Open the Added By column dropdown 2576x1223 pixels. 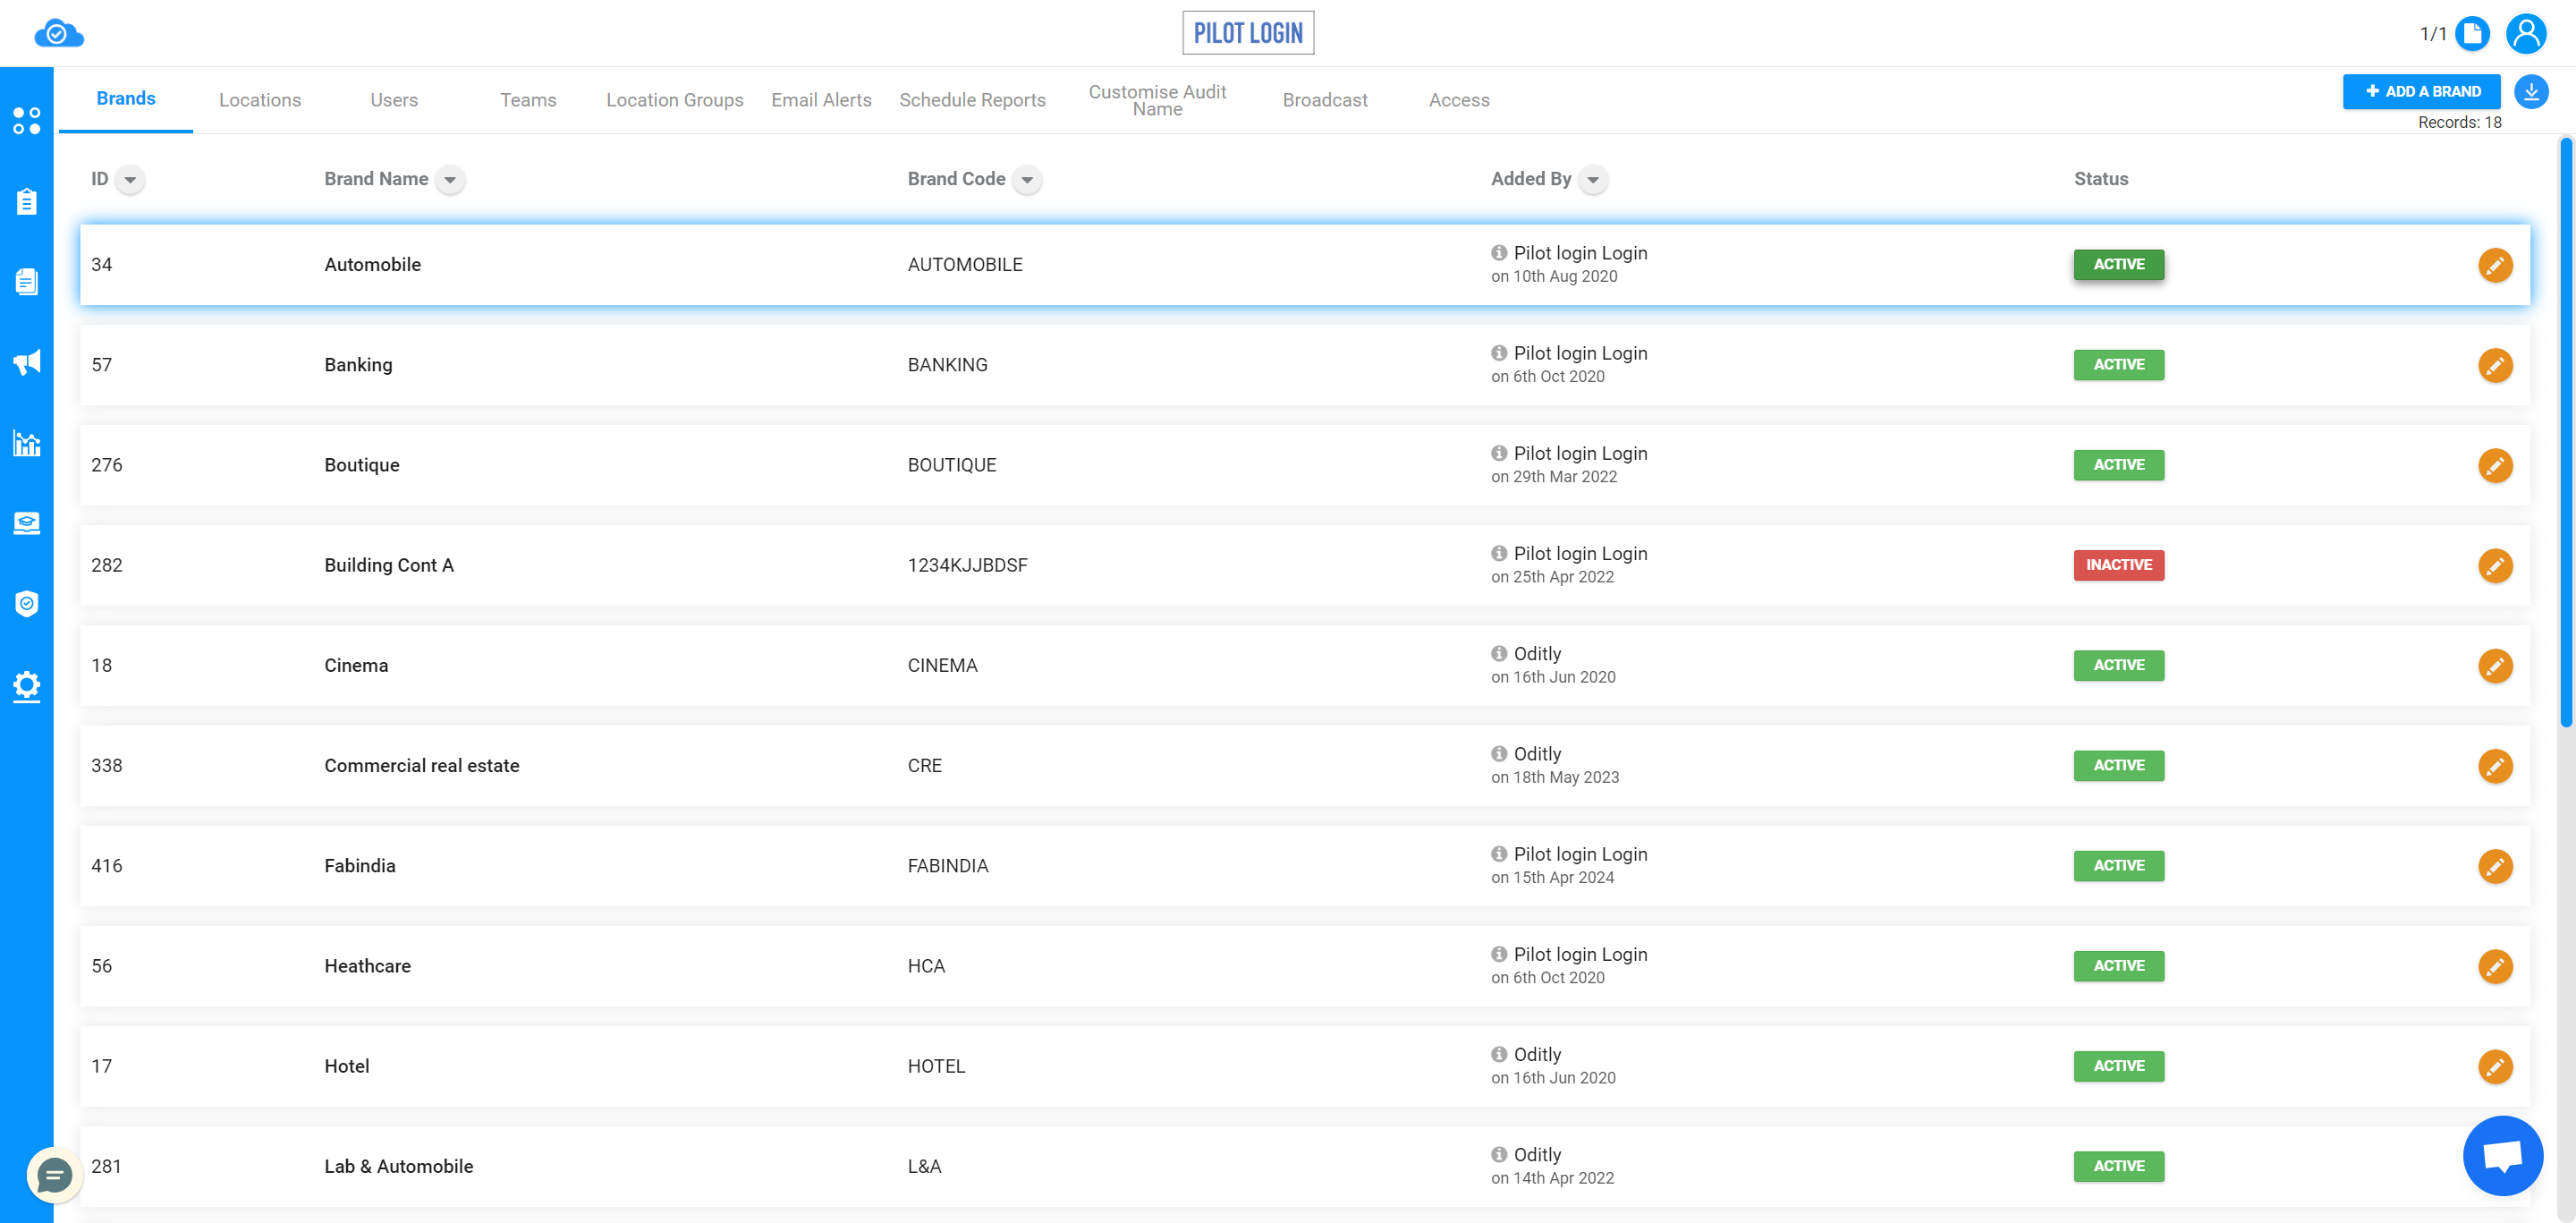[1593, 180]
